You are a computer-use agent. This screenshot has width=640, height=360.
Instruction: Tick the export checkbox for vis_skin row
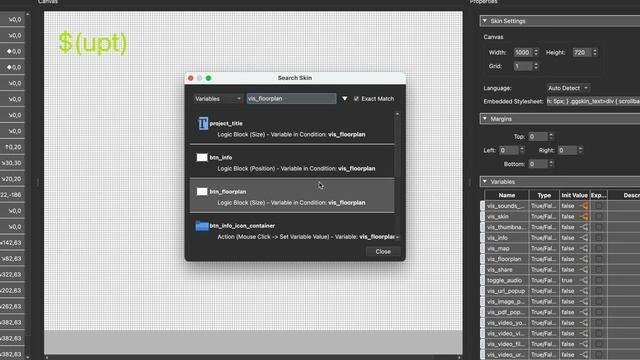[598, 217]
